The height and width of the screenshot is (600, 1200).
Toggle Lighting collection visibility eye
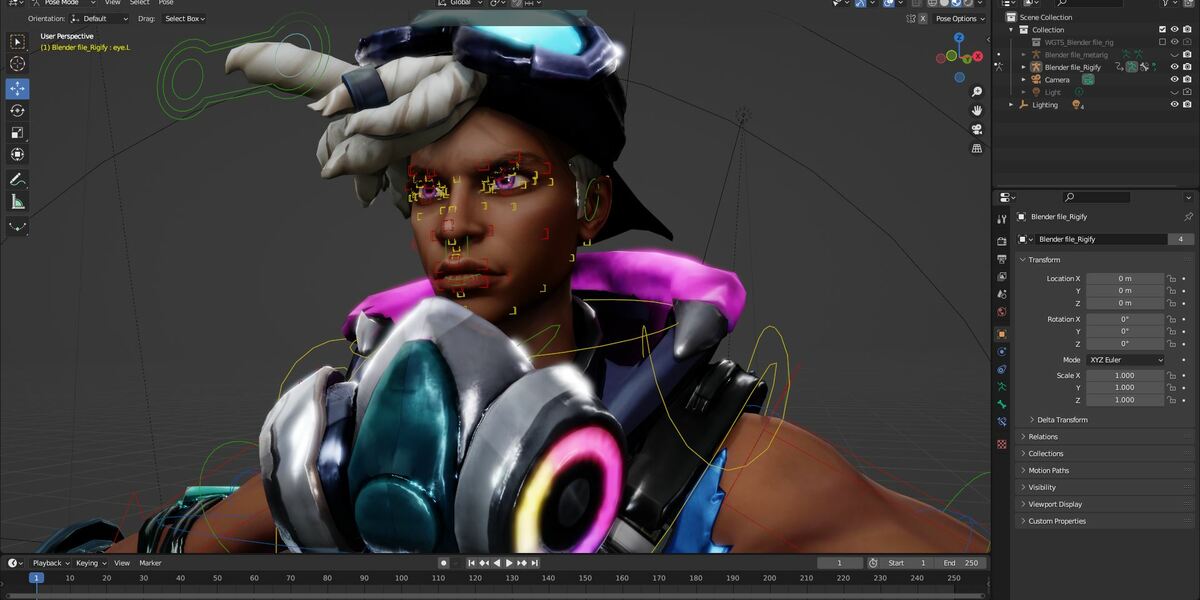coord(1174,105)
